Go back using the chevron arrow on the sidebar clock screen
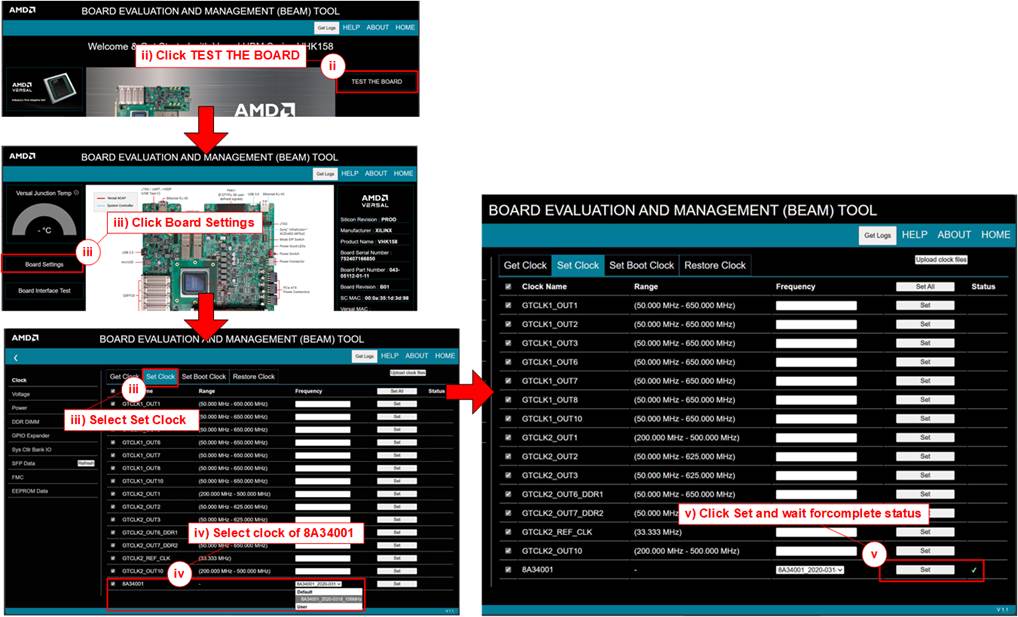The height and width of the screenshot is (617, 1018). pos(16,358)
